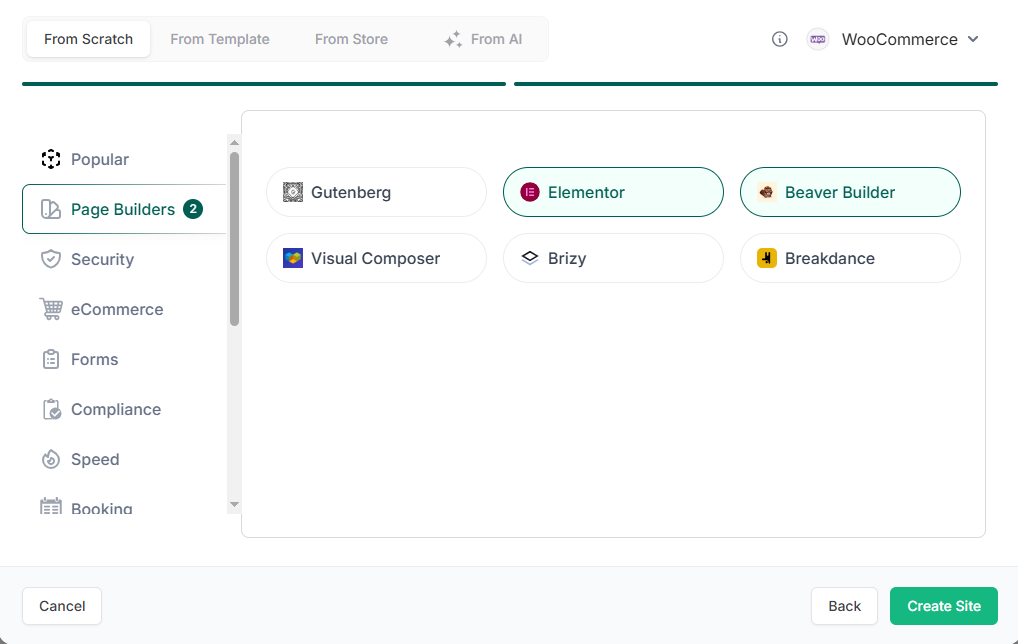Switch to From Scratch tab

coord(88,39)
